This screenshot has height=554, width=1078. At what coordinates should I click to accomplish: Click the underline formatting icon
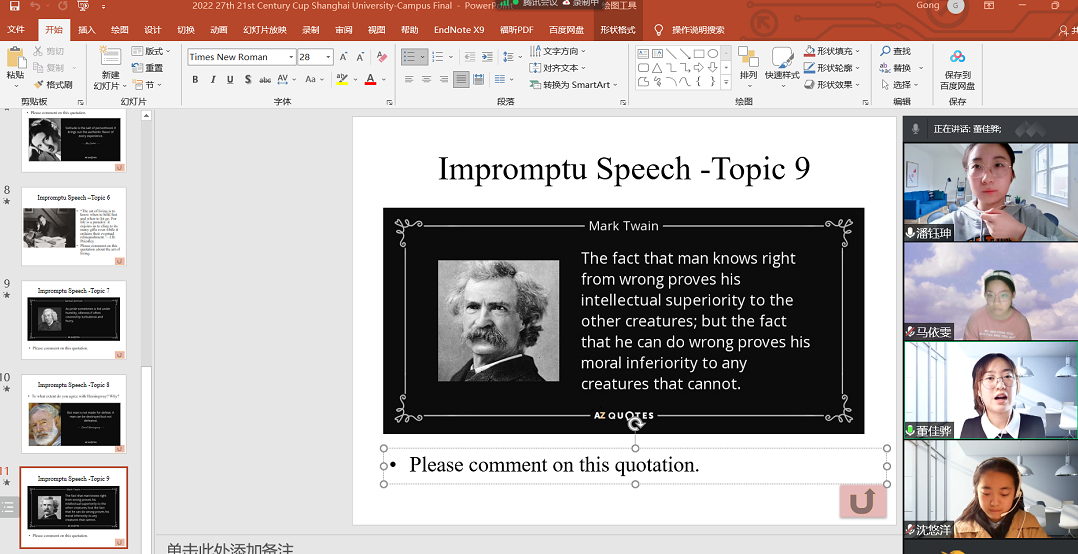(x=228, y=79)
